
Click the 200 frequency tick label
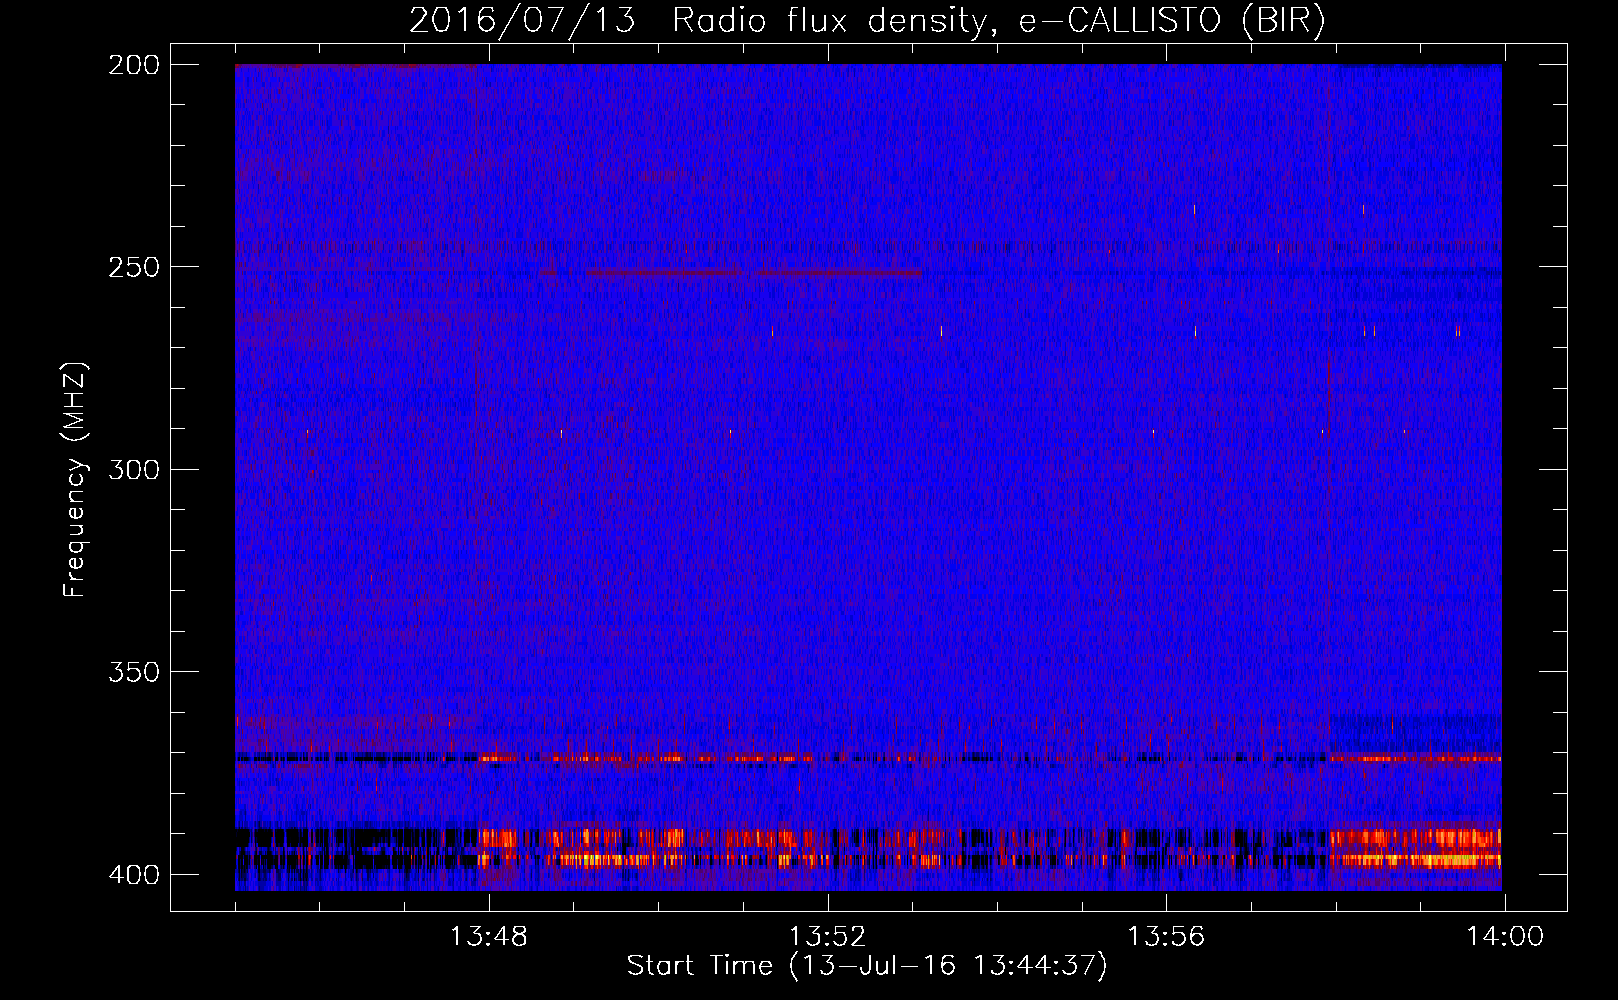pos(133,65)
